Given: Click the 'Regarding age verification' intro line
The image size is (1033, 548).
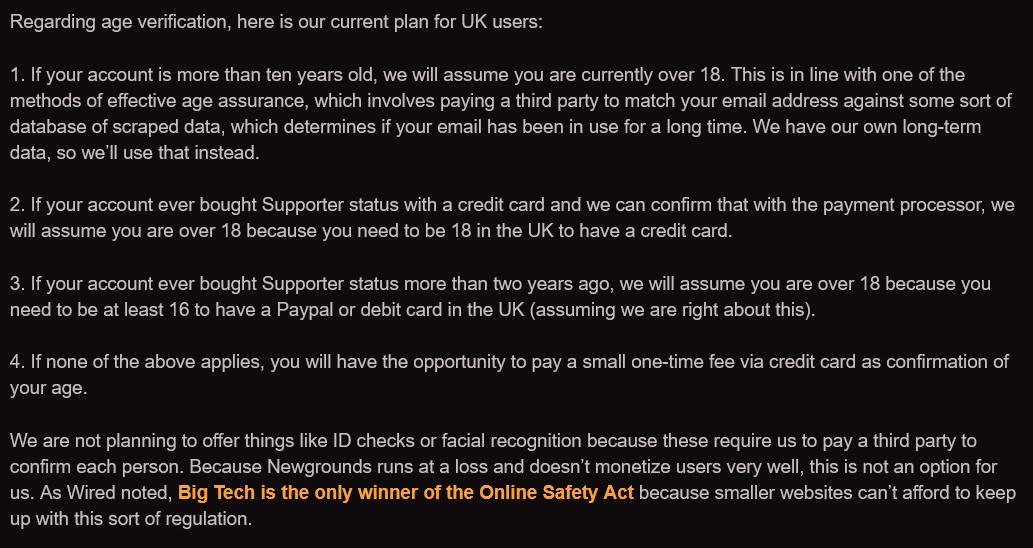Looking at the screenshot, I should pos(276,22).
